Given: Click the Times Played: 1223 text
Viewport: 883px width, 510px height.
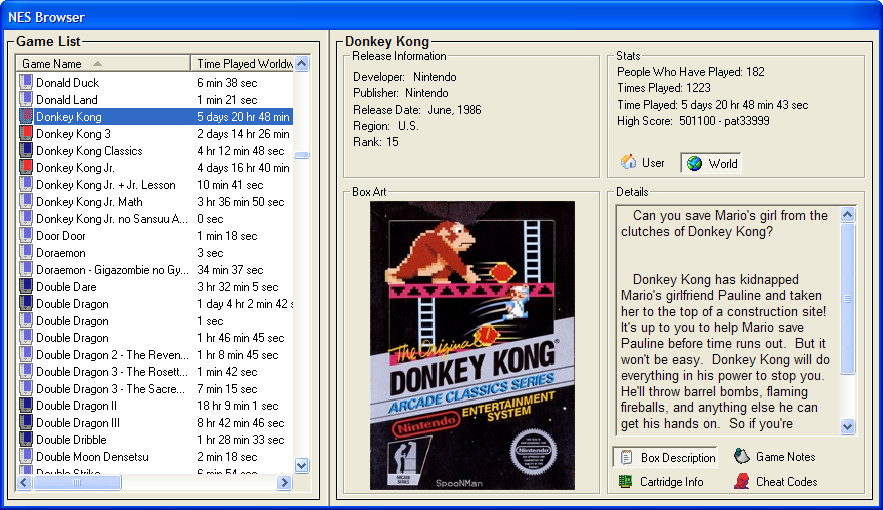Looking at the screenshot, I should point(664,88).
